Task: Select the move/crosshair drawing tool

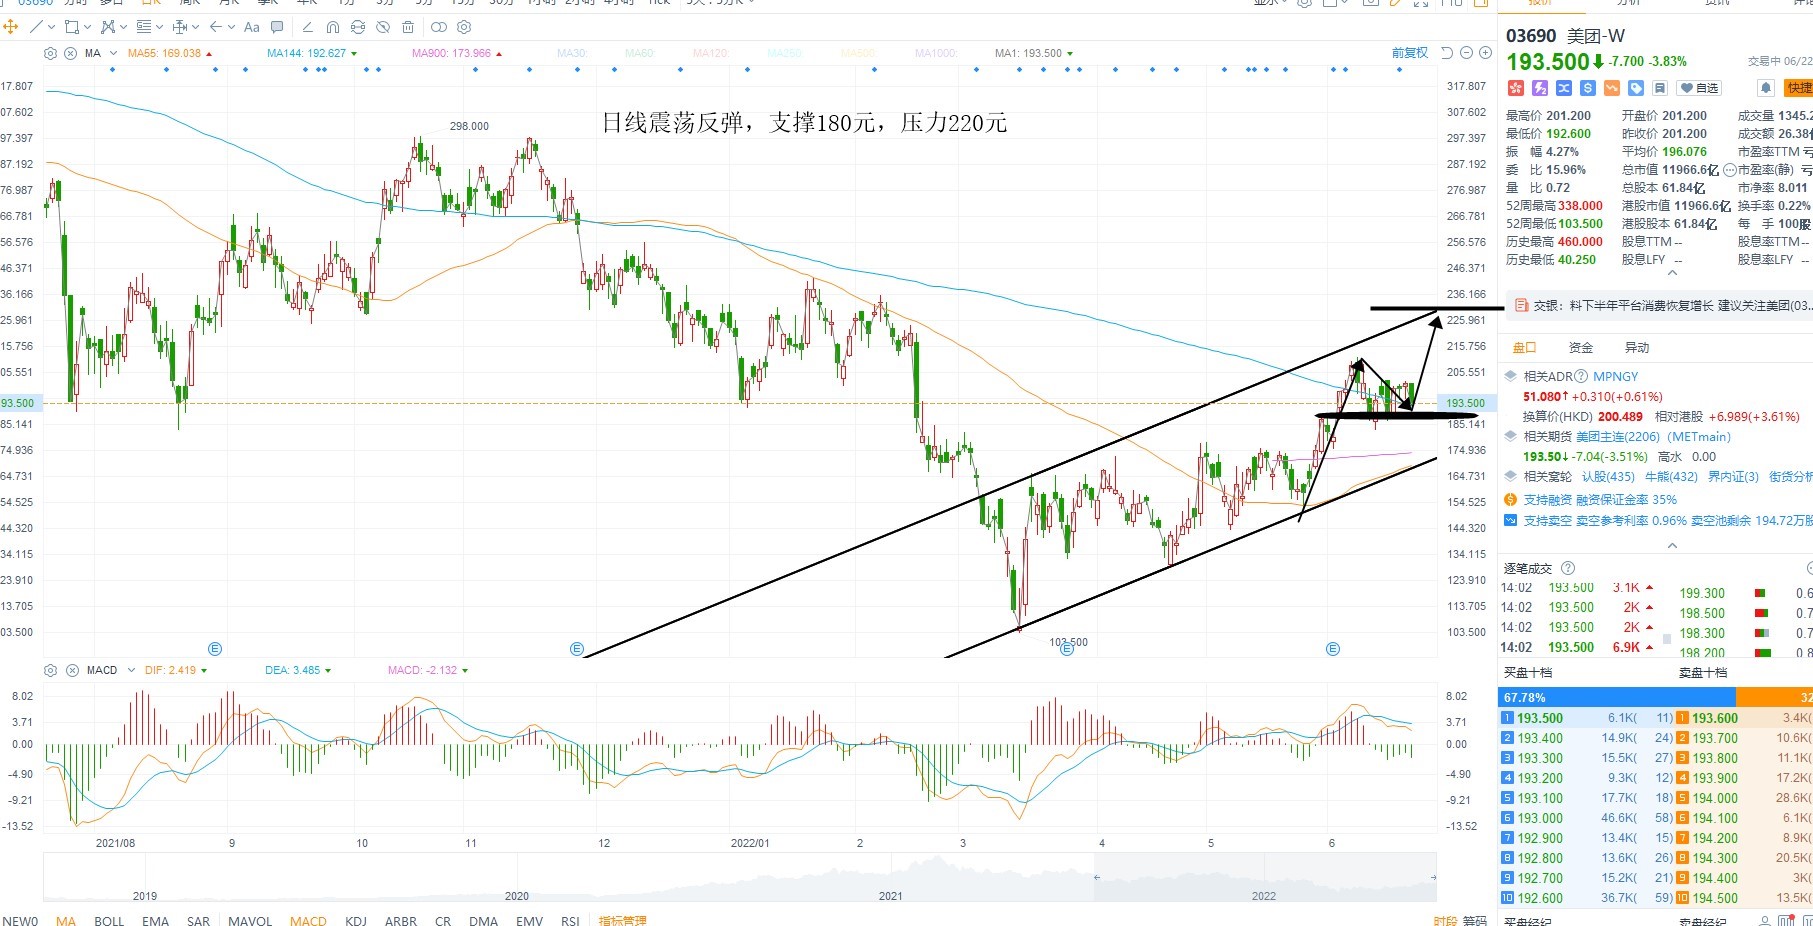Action: [x=9, y=27]
